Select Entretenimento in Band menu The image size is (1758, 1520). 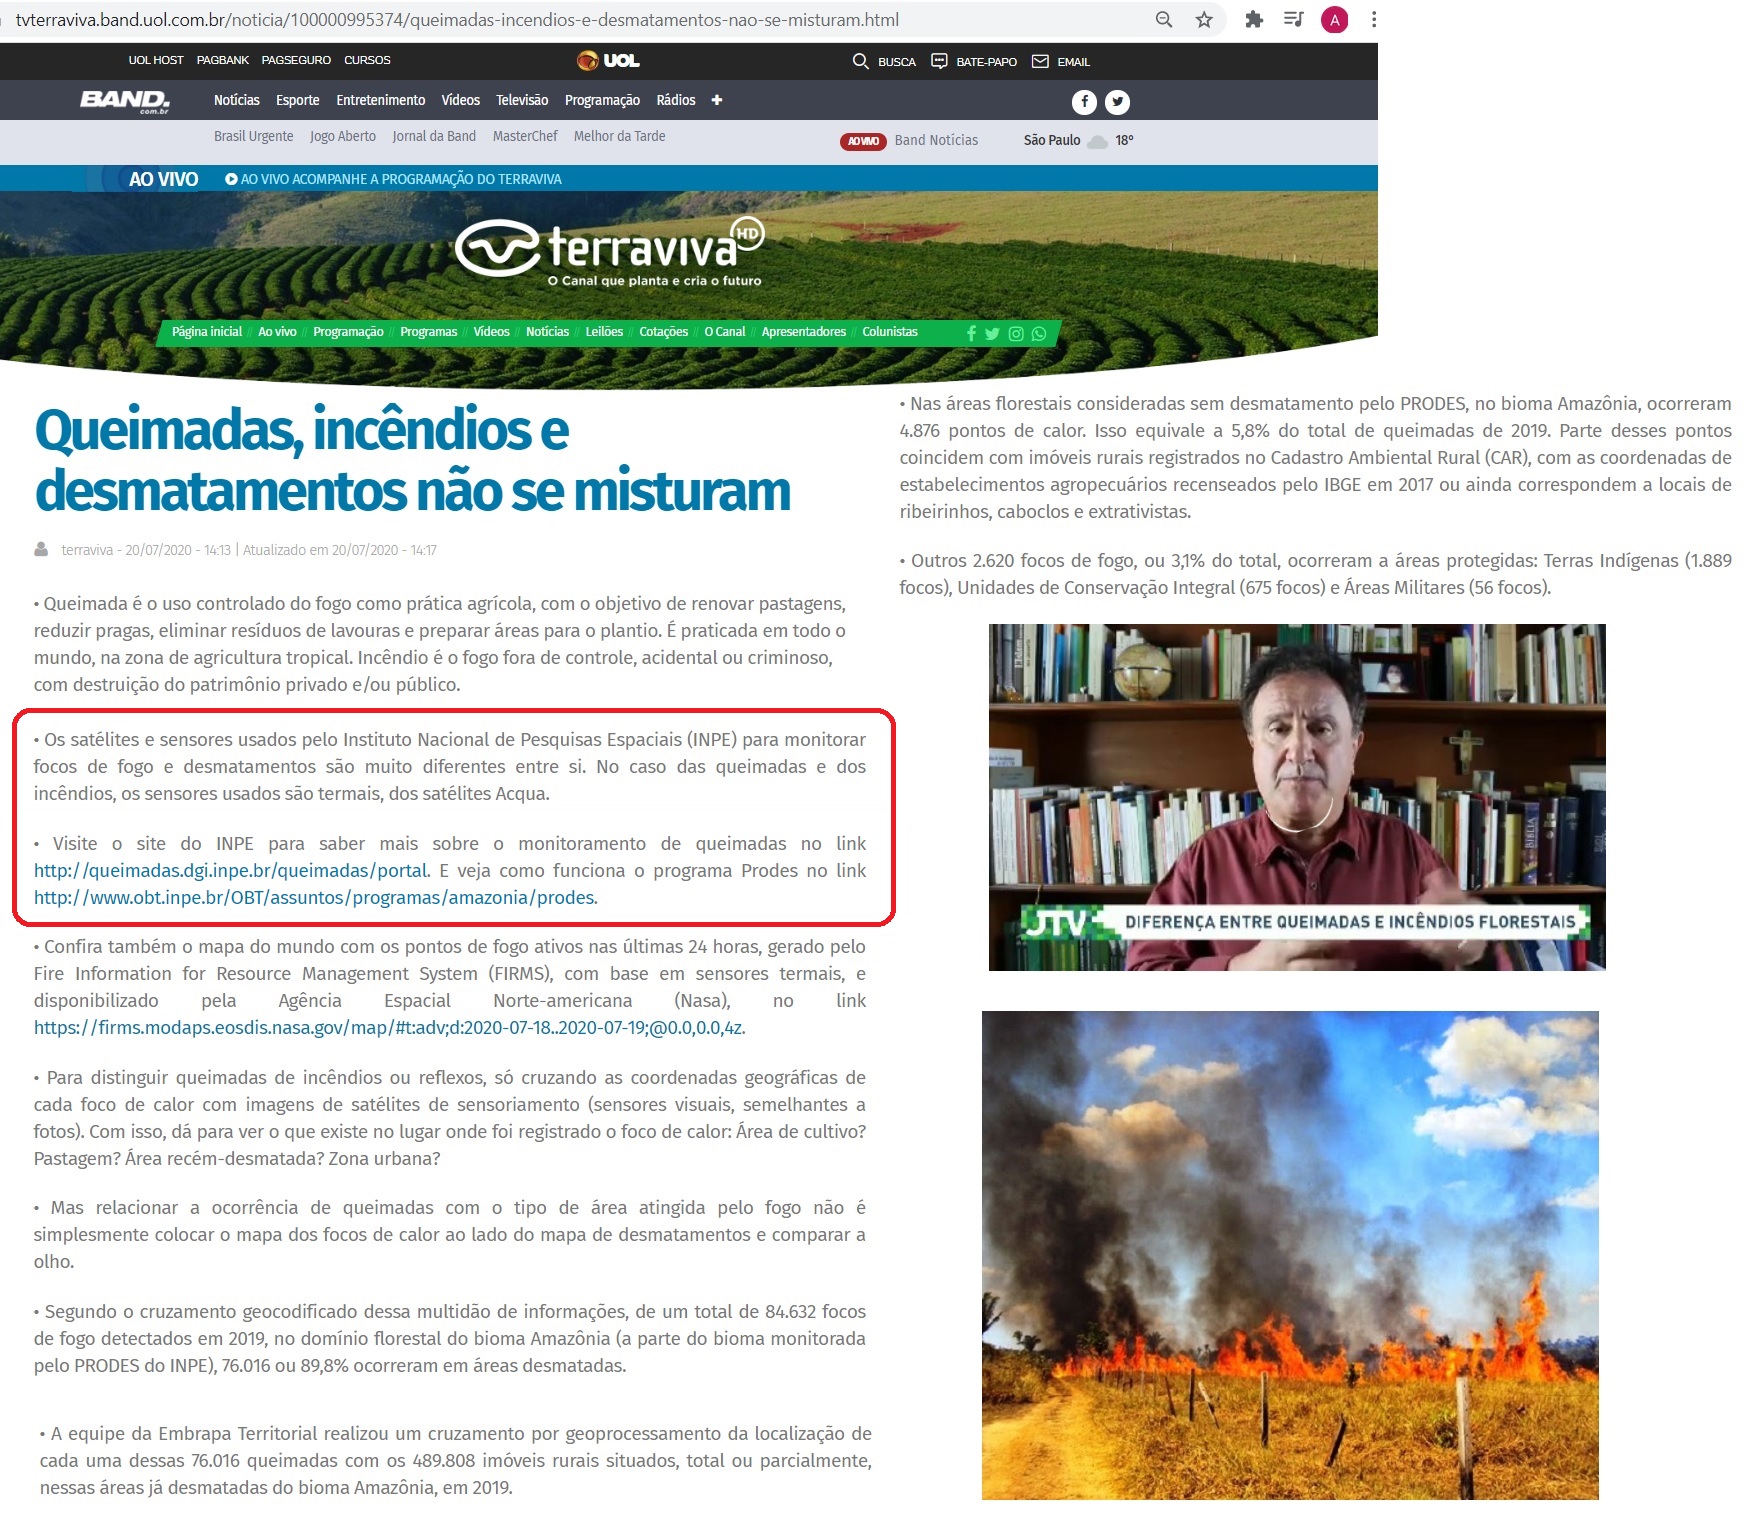click(381, 100)
